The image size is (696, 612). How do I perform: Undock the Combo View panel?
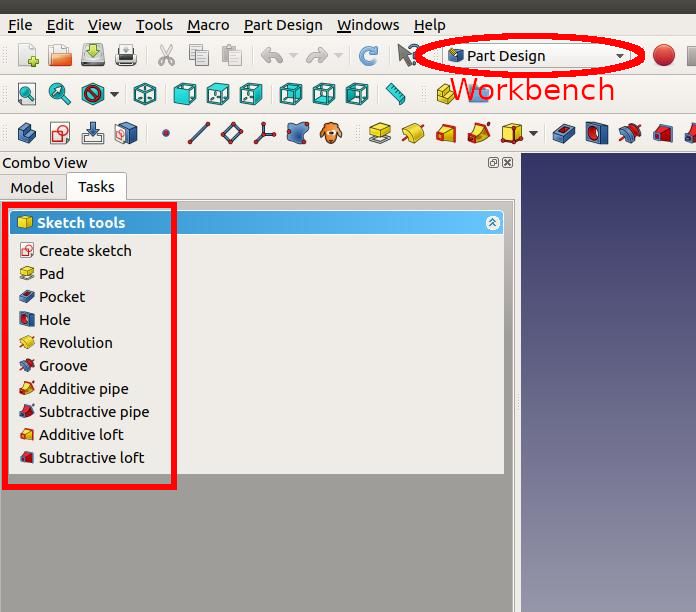493,162
